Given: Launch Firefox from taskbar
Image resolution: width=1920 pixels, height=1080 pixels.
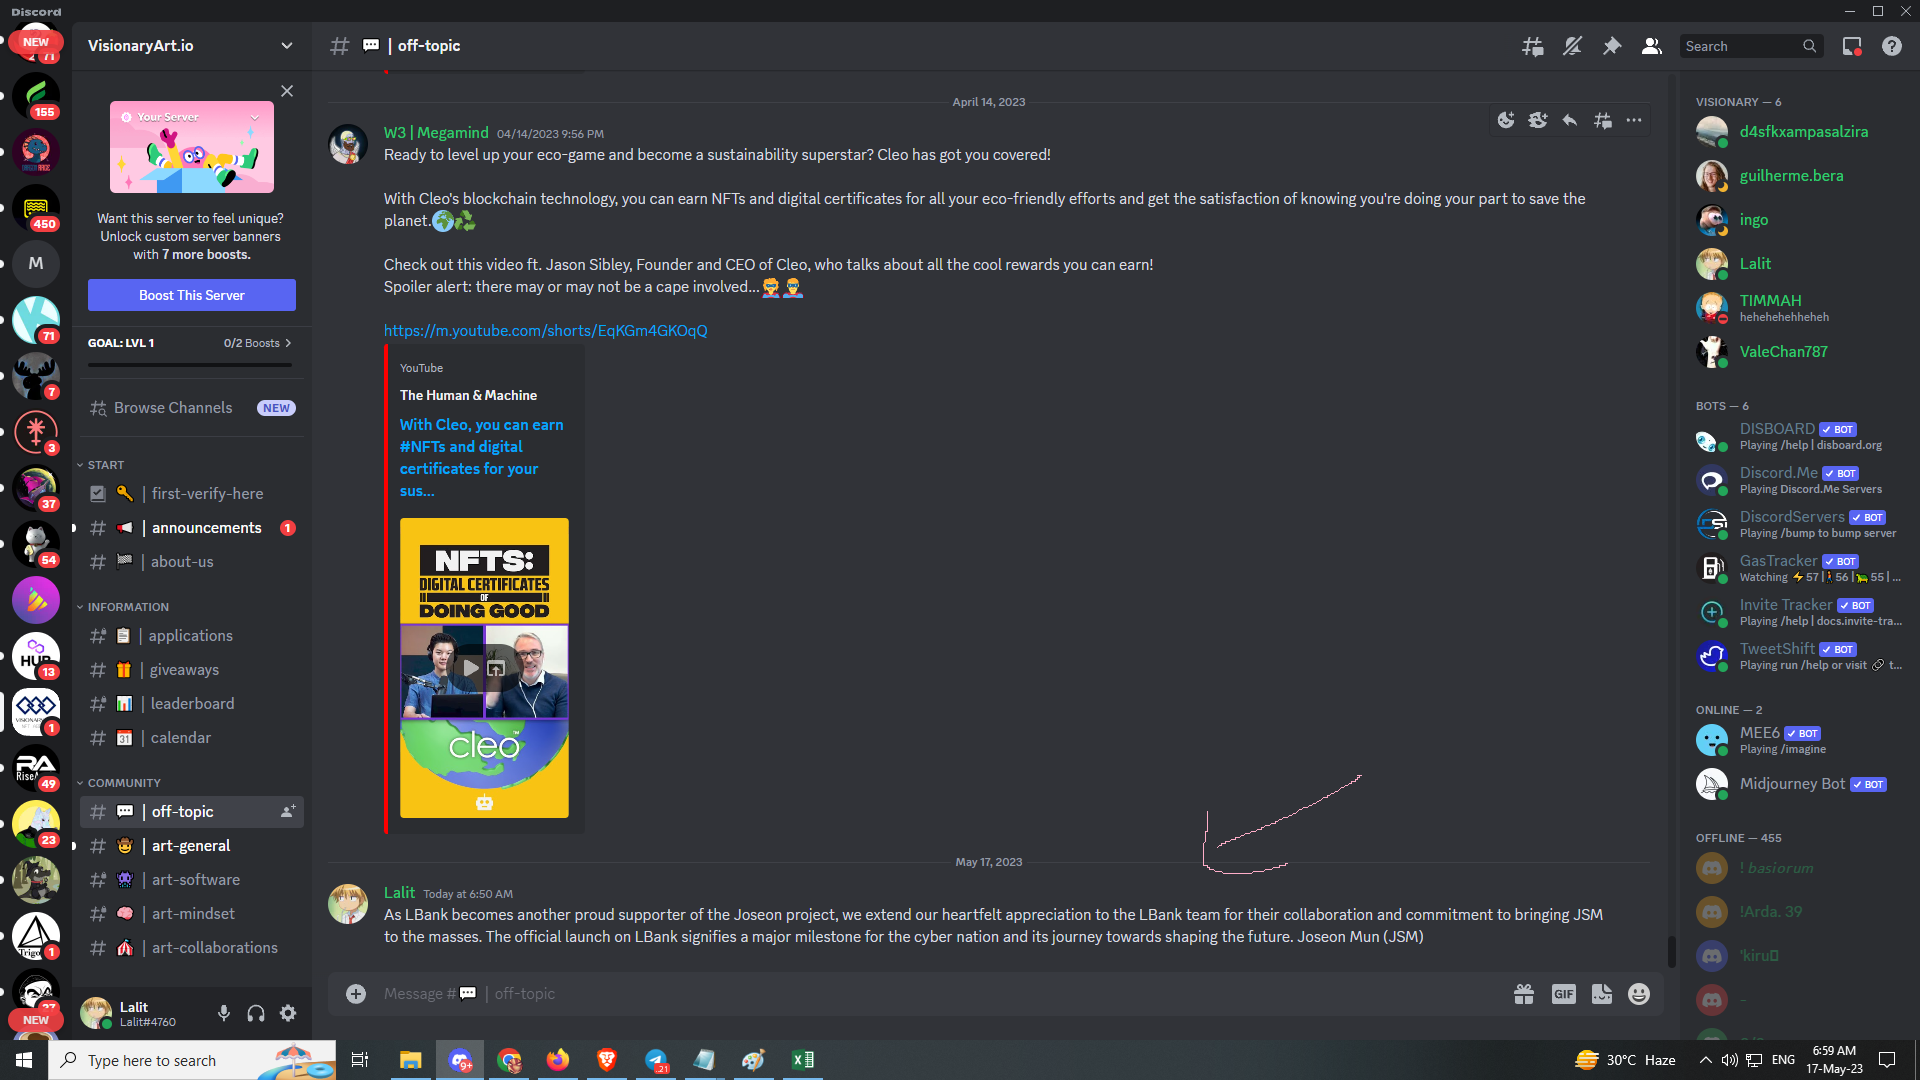Looking at the screenshot, I should [x=557, y=1060].
